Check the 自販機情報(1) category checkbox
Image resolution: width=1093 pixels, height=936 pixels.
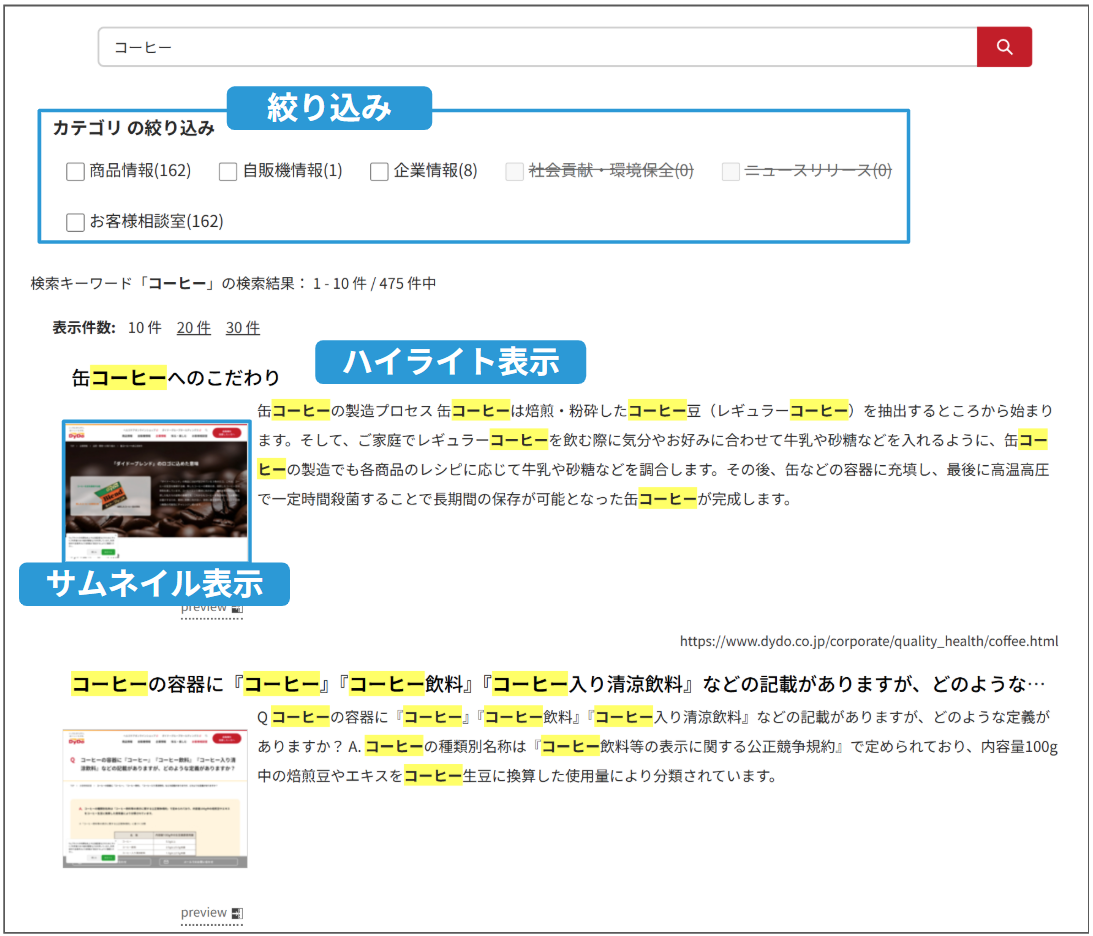tap(228, 171)
